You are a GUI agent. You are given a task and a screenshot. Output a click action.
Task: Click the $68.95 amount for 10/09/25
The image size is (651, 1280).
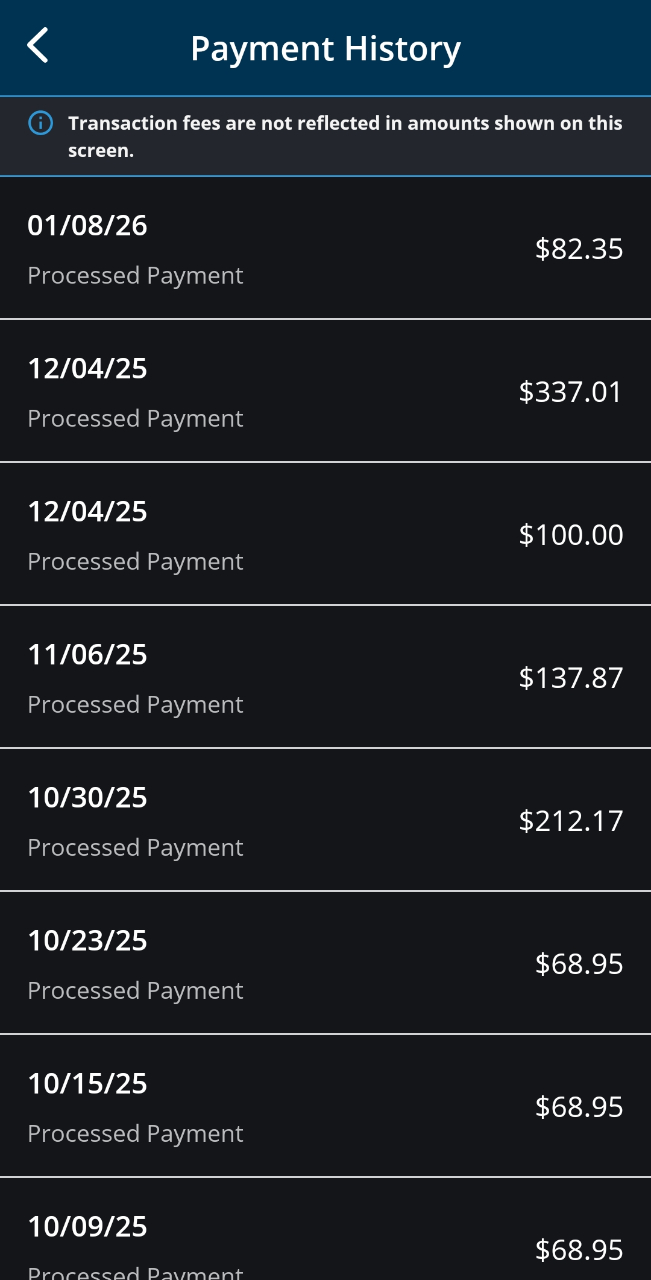579,1250
